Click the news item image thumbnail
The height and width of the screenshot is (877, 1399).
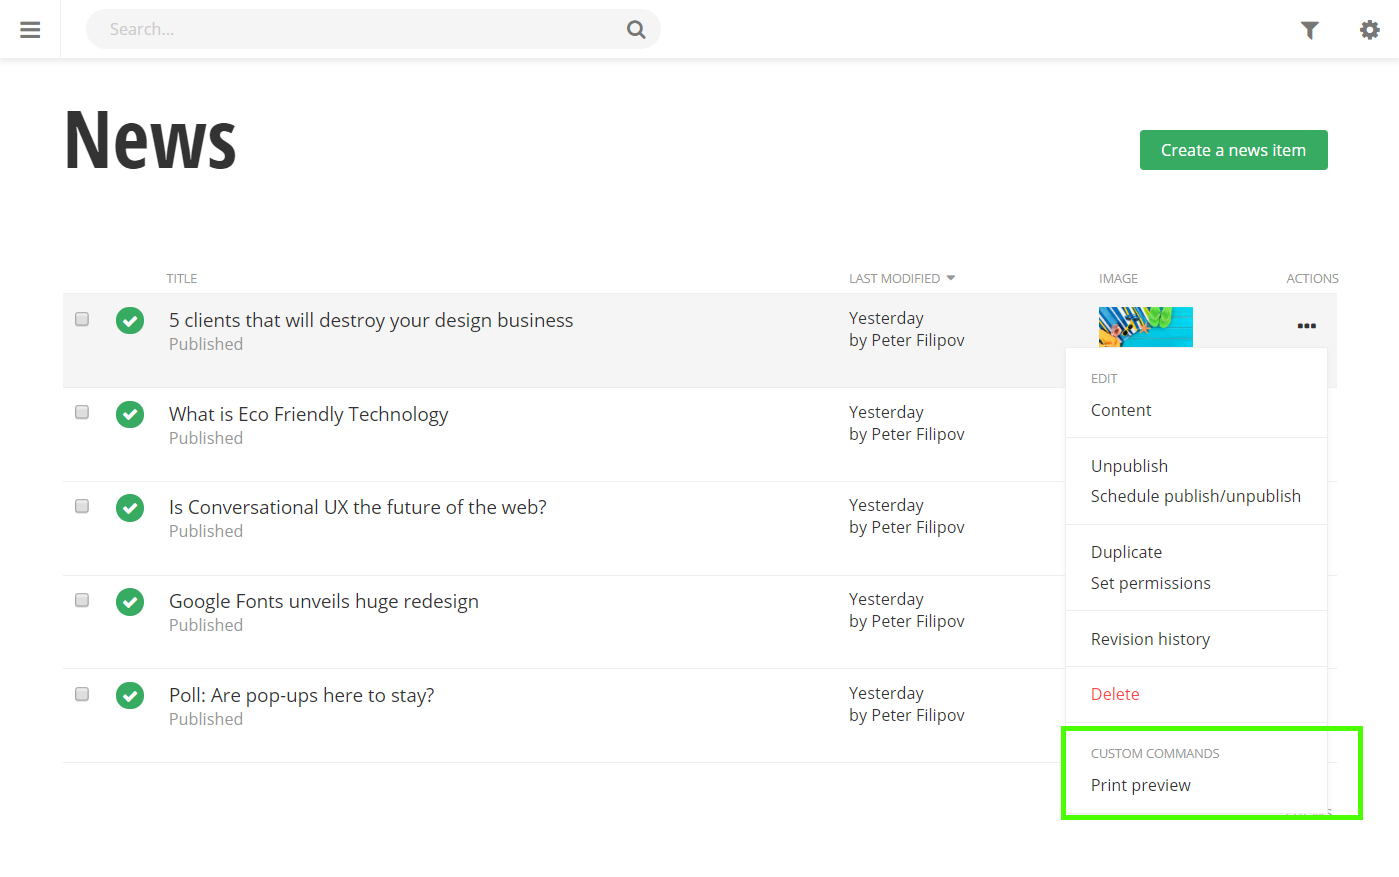[x=1145, y=327]
